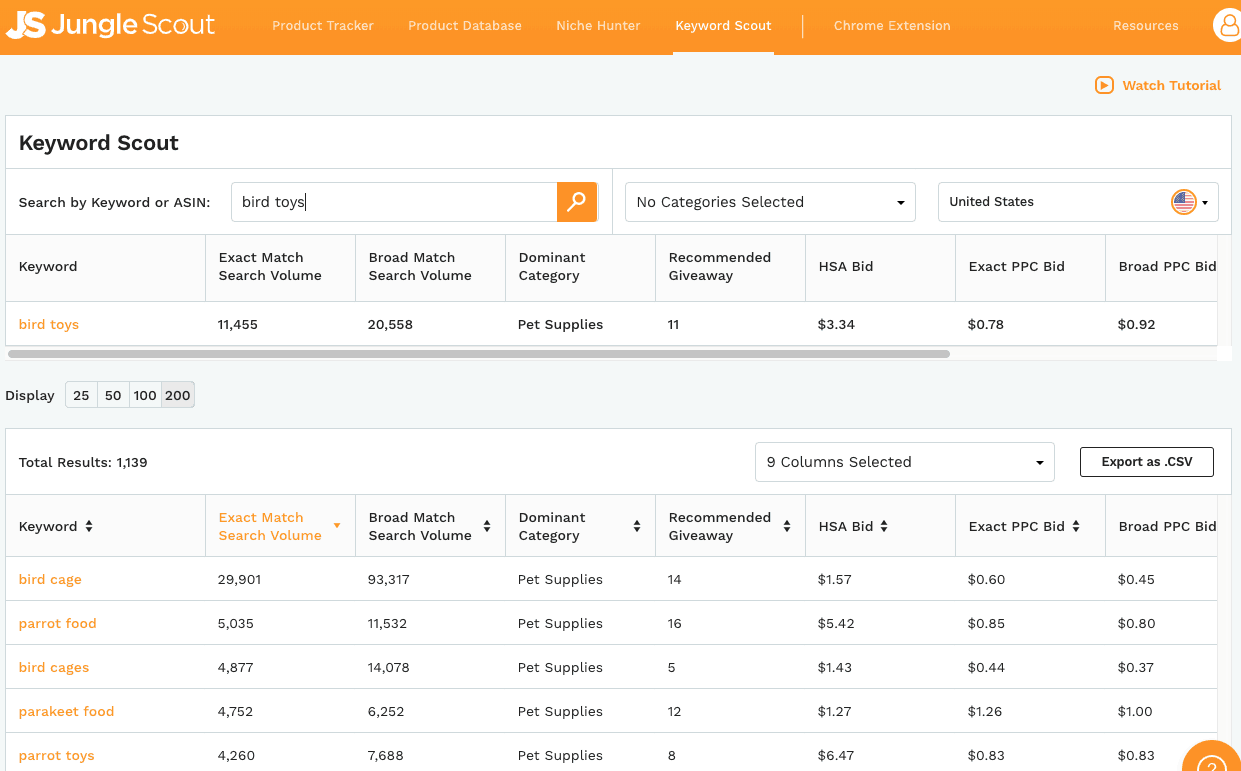Viewport: 1241px width, 771px height.
Task: Set display to 50 results
Action: 113,395
